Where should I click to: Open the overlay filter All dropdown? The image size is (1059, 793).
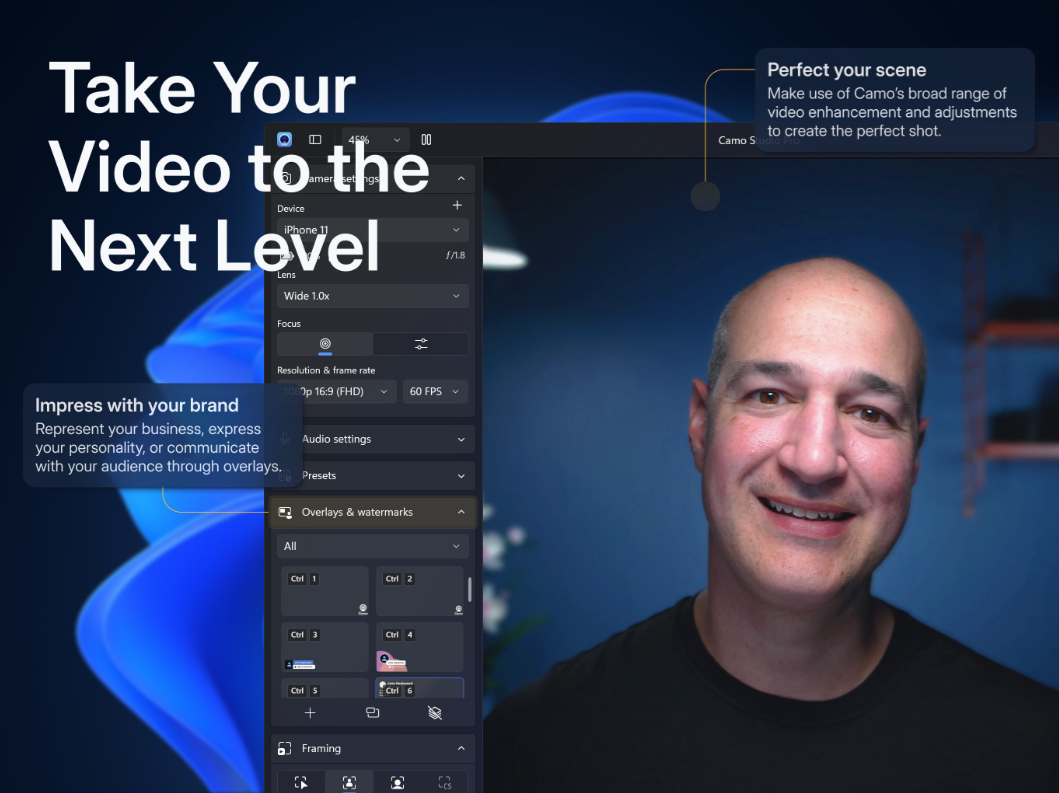click(x=372, y=546)
